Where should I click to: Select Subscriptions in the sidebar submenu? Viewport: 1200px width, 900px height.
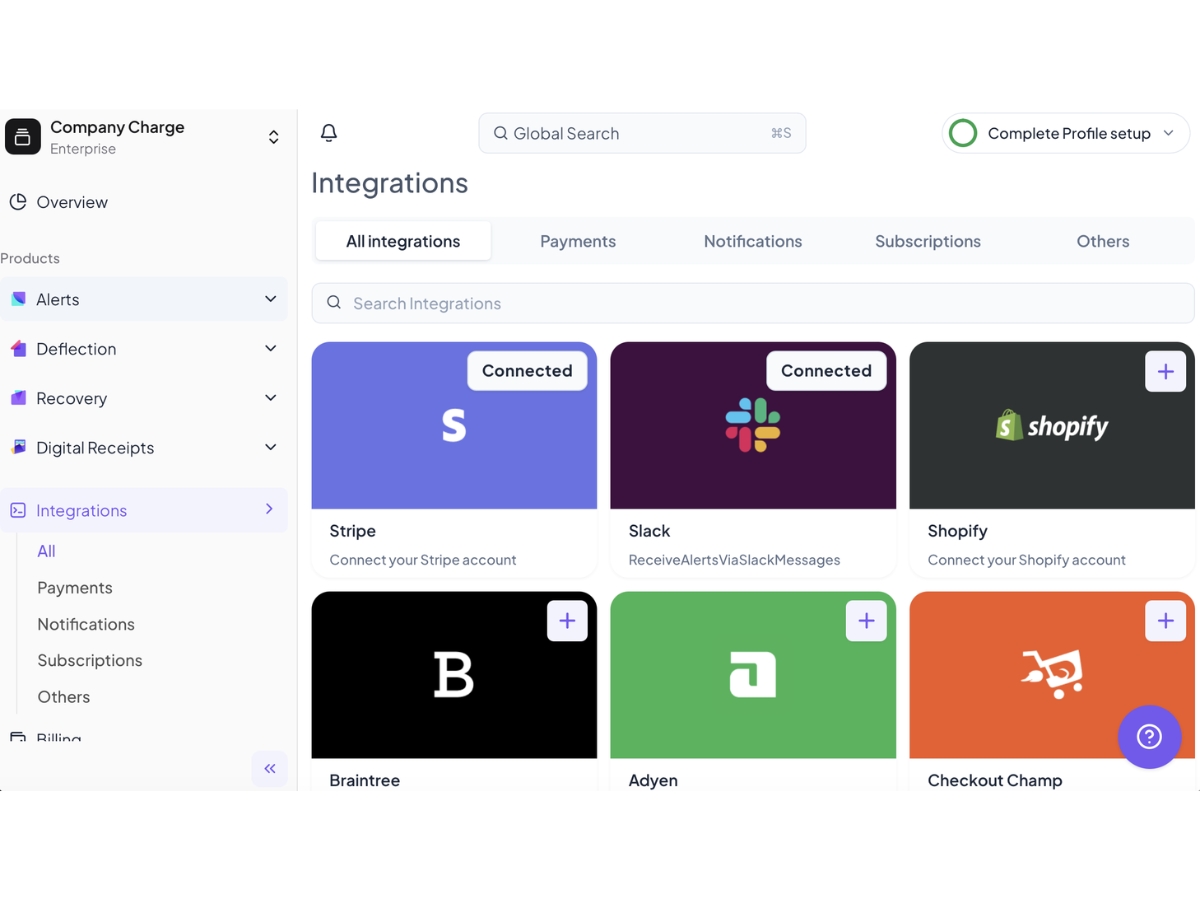coord(90,660)
